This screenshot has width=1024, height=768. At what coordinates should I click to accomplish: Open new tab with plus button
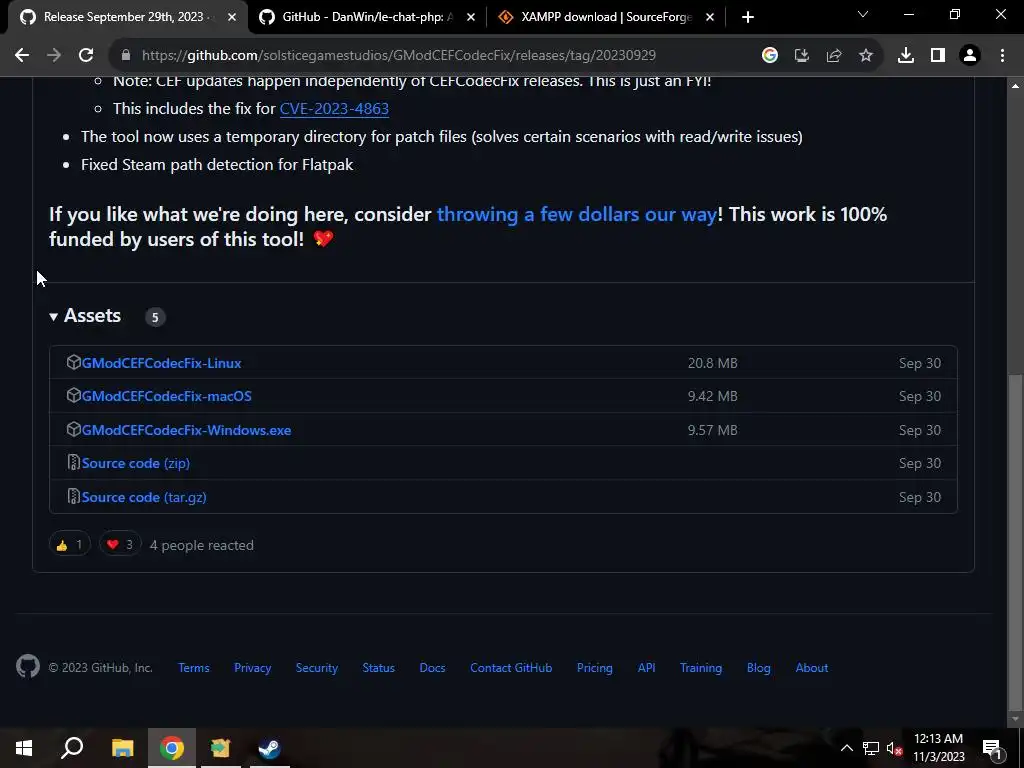tap(748, 17)
